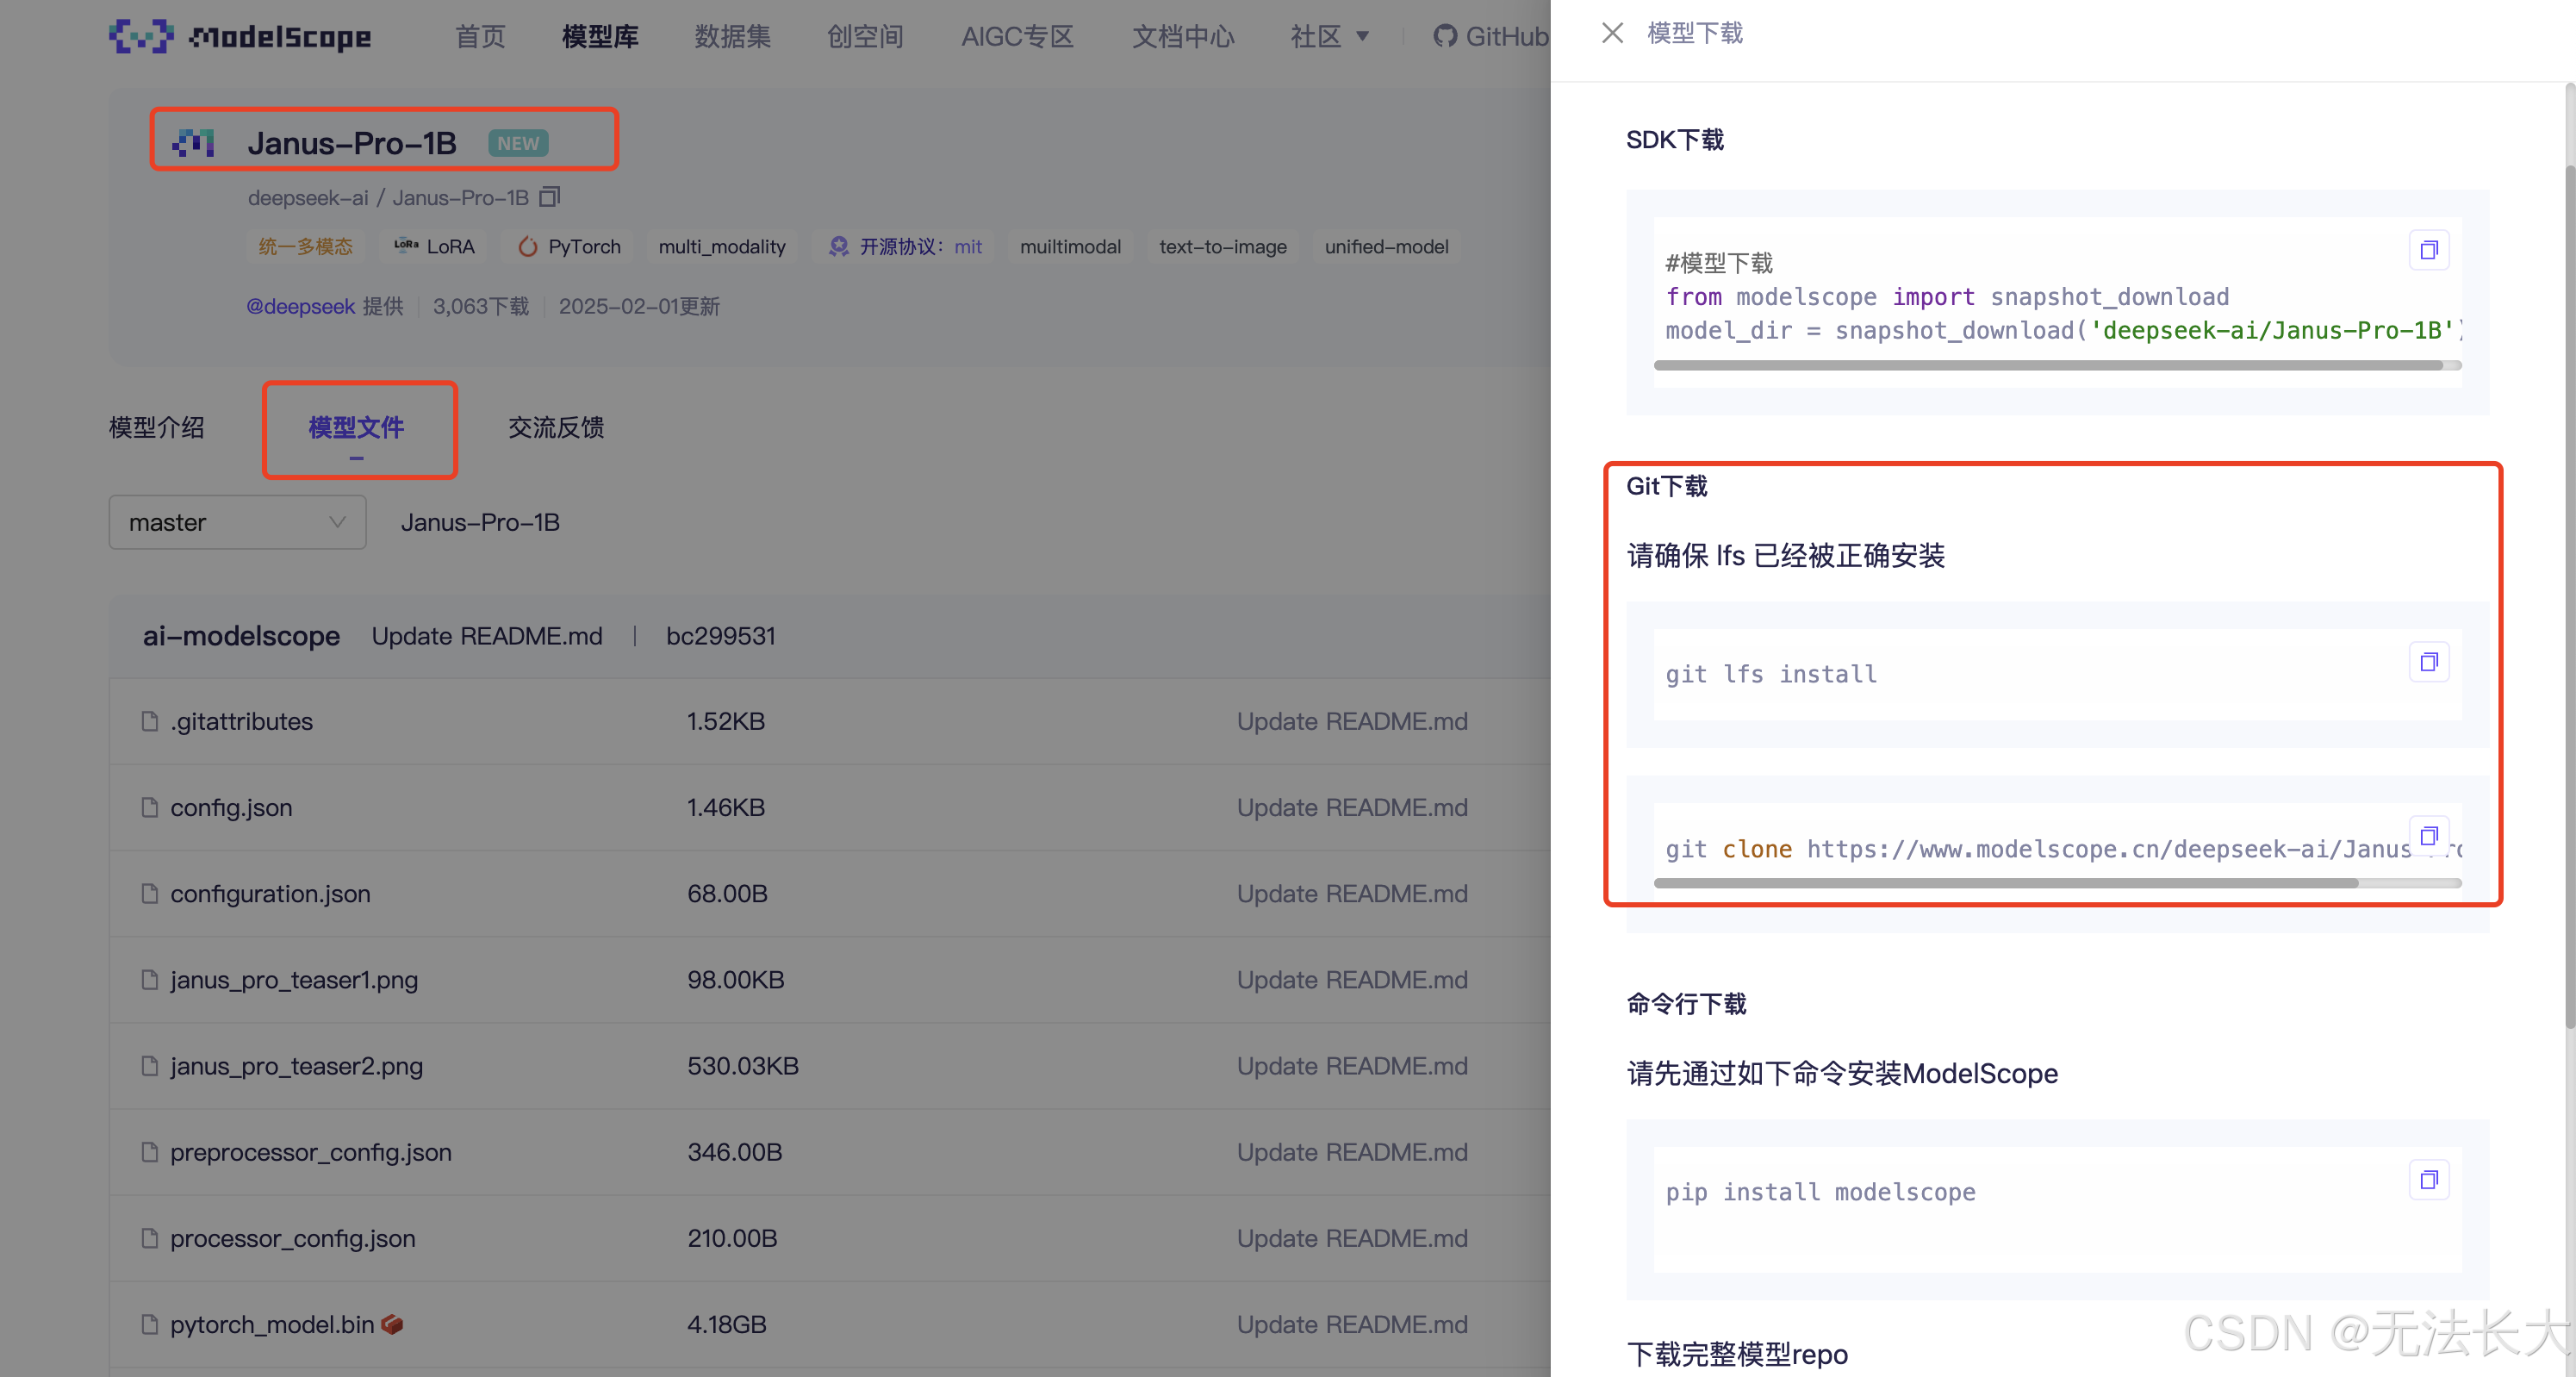Screen dimensions: 2576x1377
Task: Click the pytorch_model.bin file icon
Action: pyautogui.click(x=150, y=1324)
